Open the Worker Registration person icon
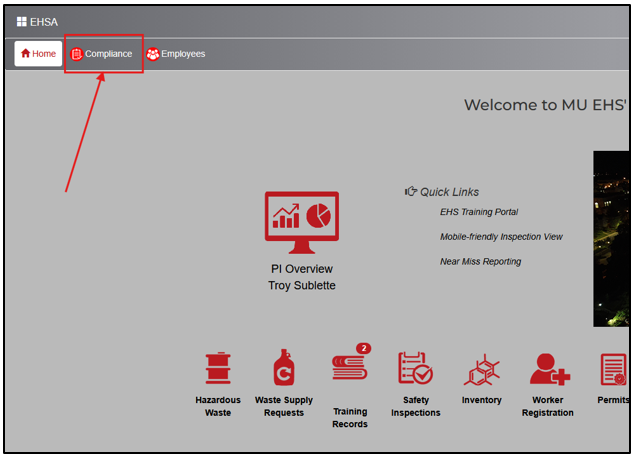The image size is (636, 459). pyautogui.click(x=548, y=369)
